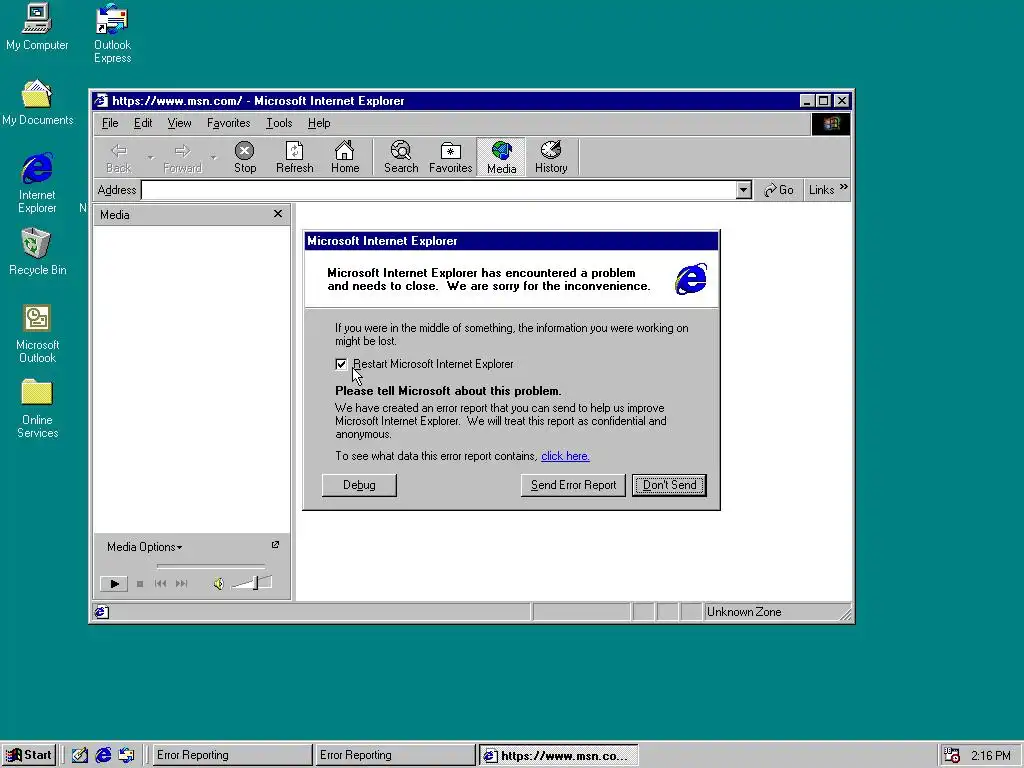Open the History pane
Image resolution: width=1024 pixels, height=768 pixels.
click(x=551, y=157)
